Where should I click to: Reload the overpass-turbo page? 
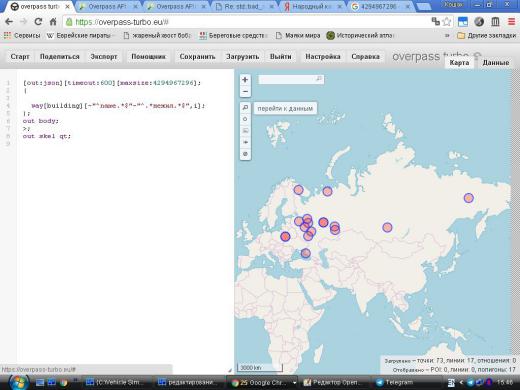[x=38, y=22]
